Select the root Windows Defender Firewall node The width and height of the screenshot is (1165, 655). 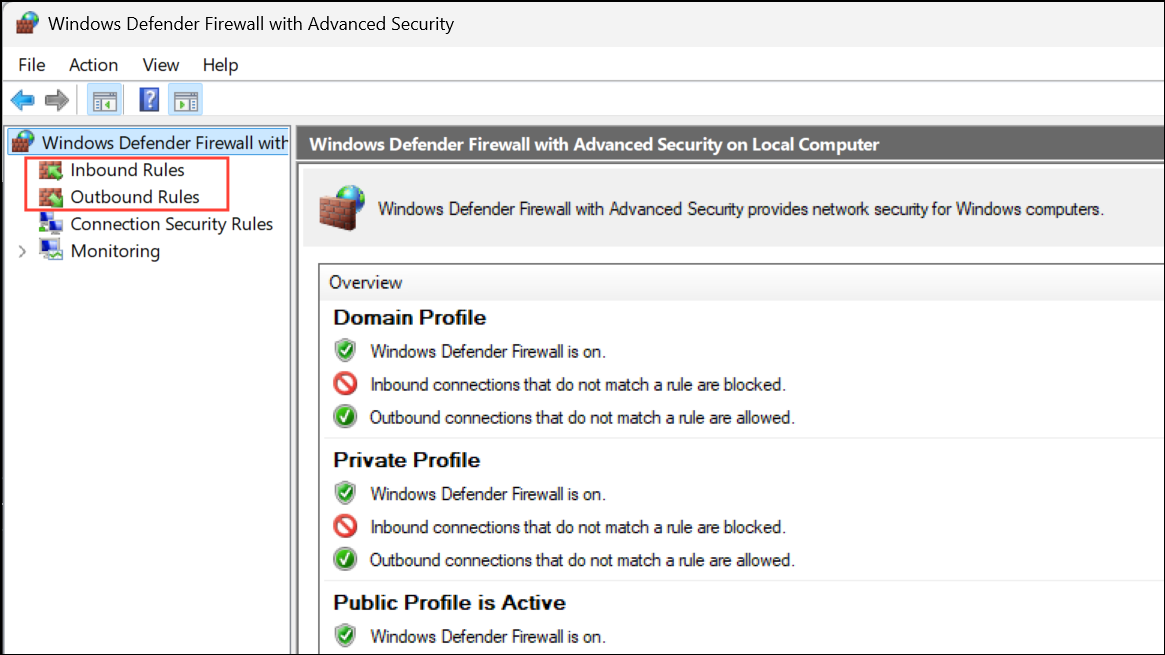coord(164,143)
